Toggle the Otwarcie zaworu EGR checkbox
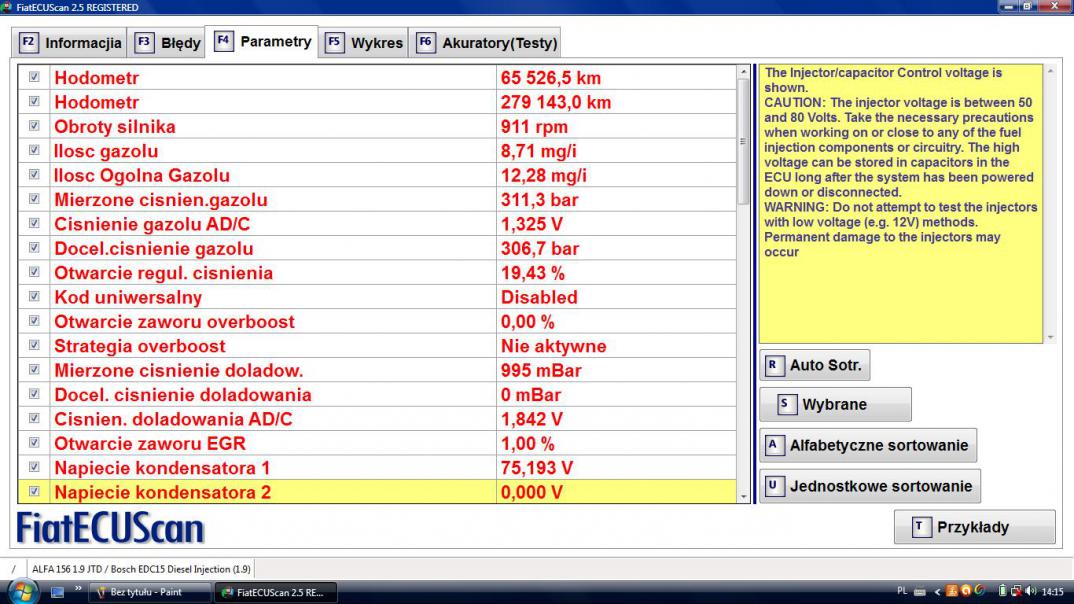 (35, 443)
